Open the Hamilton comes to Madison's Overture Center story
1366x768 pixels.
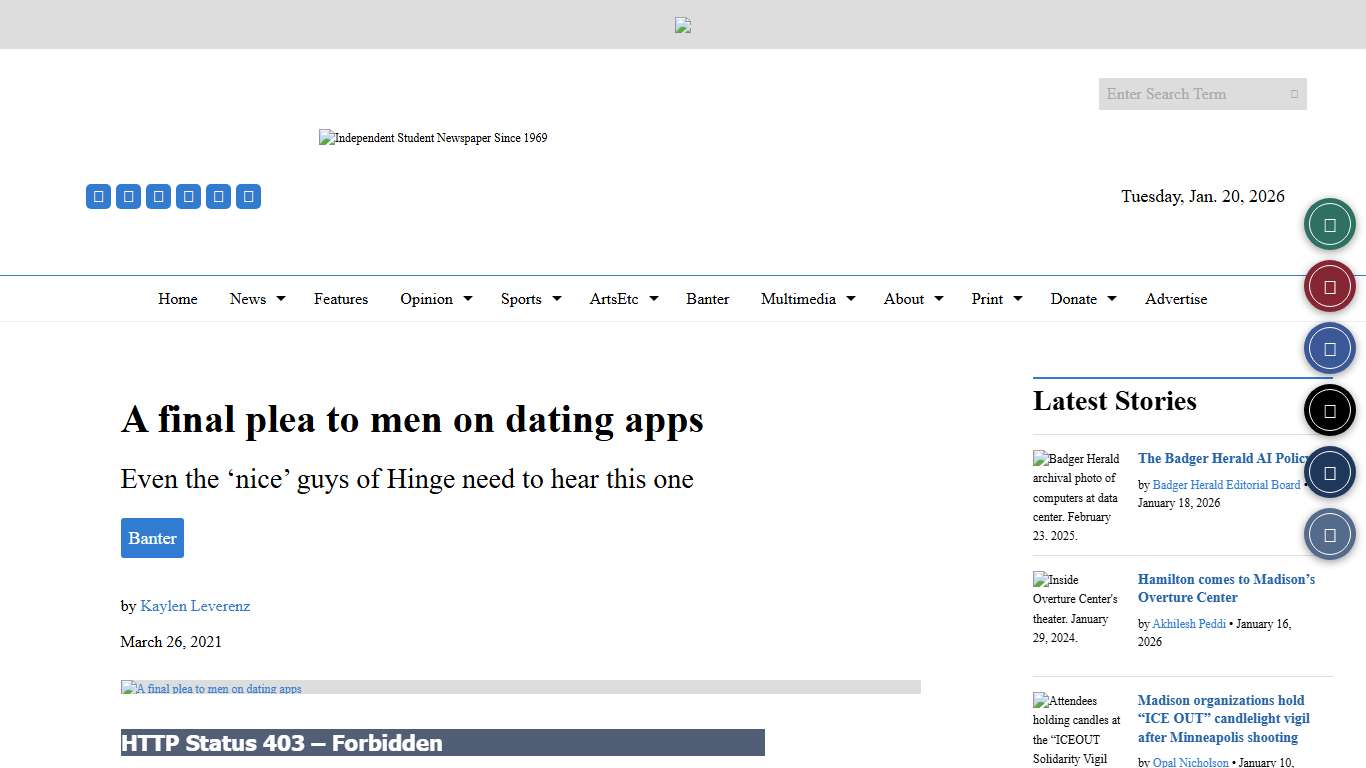(1226, 588)
